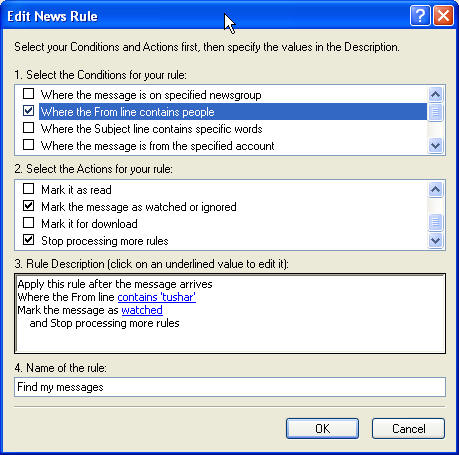Open the contains 'tushar' link

(x=157, y=297)
